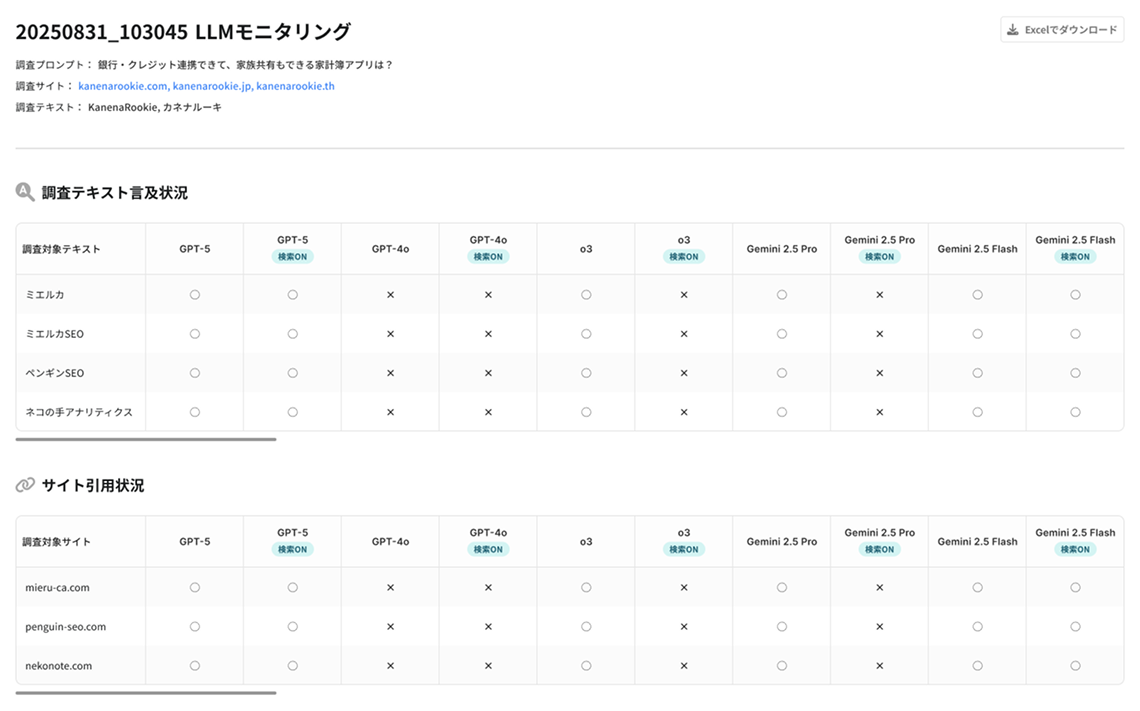Select the Gemini 2.5 Pro header without search in the text mention table
This screenshot has height=711, width=1140.
(x=781, y=249)
